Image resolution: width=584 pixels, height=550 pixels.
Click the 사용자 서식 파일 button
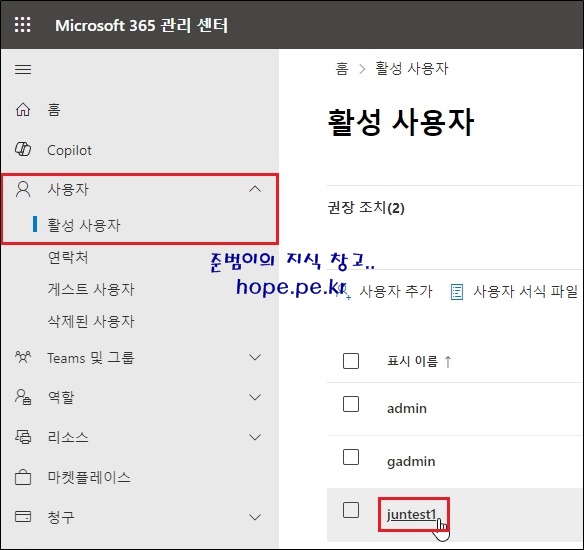click(x=514, y=292)
